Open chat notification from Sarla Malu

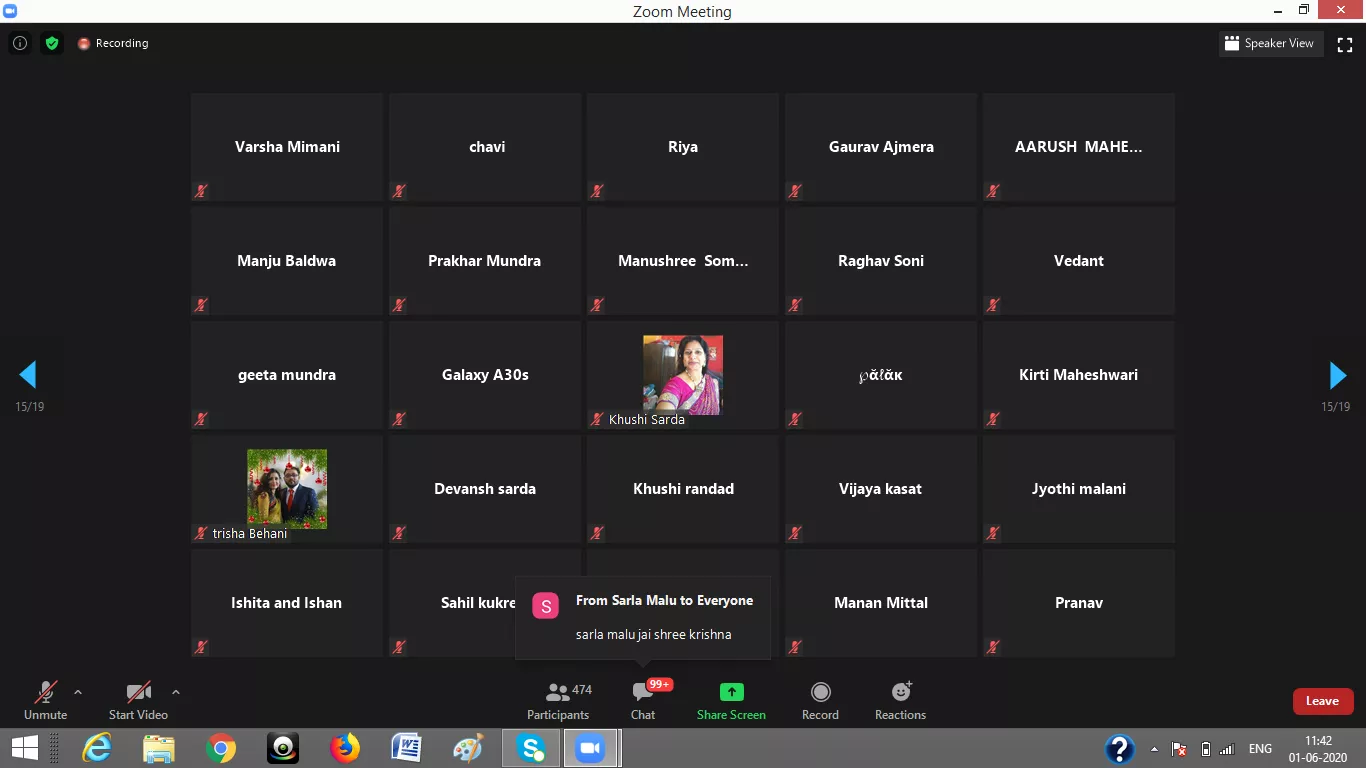click(643, 617)
